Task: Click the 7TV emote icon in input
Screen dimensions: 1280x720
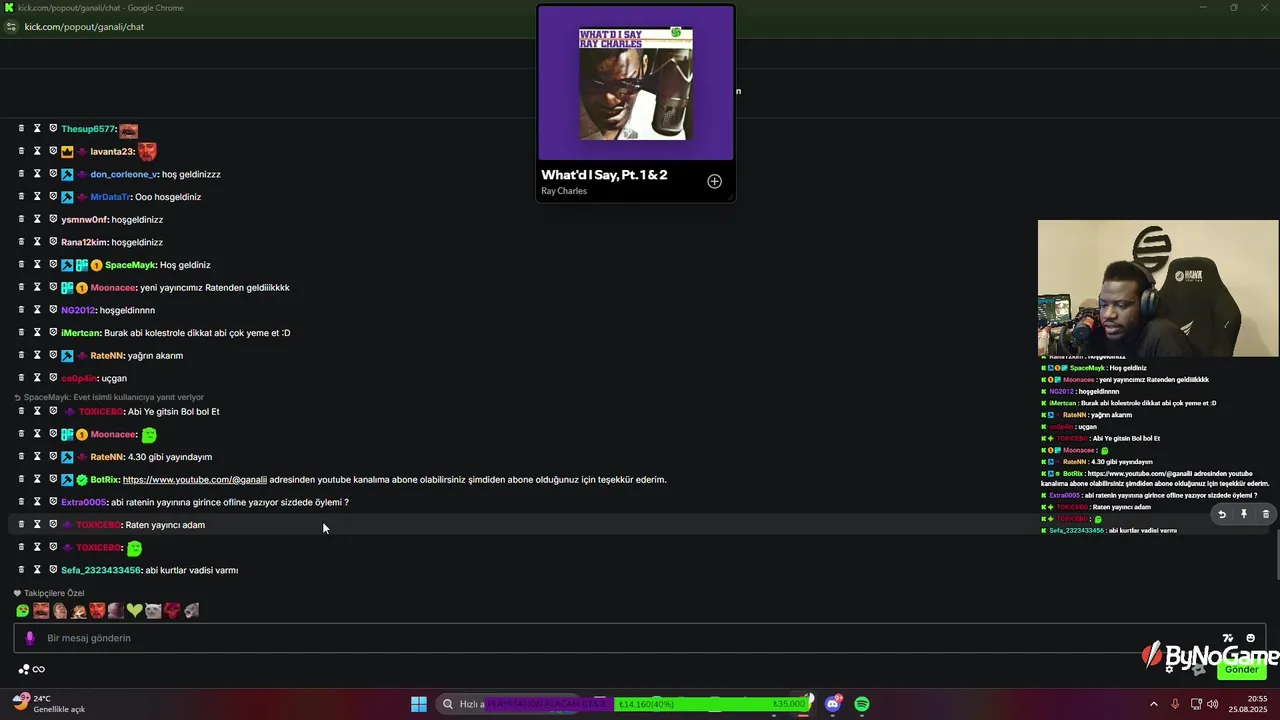Action: click(x=1228, y=638)
